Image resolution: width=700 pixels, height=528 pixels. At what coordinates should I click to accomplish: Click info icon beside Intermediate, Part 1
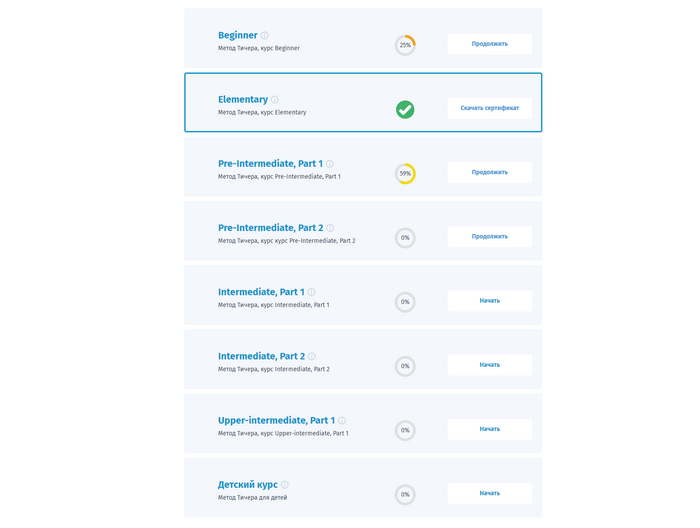tap(311, 292)
